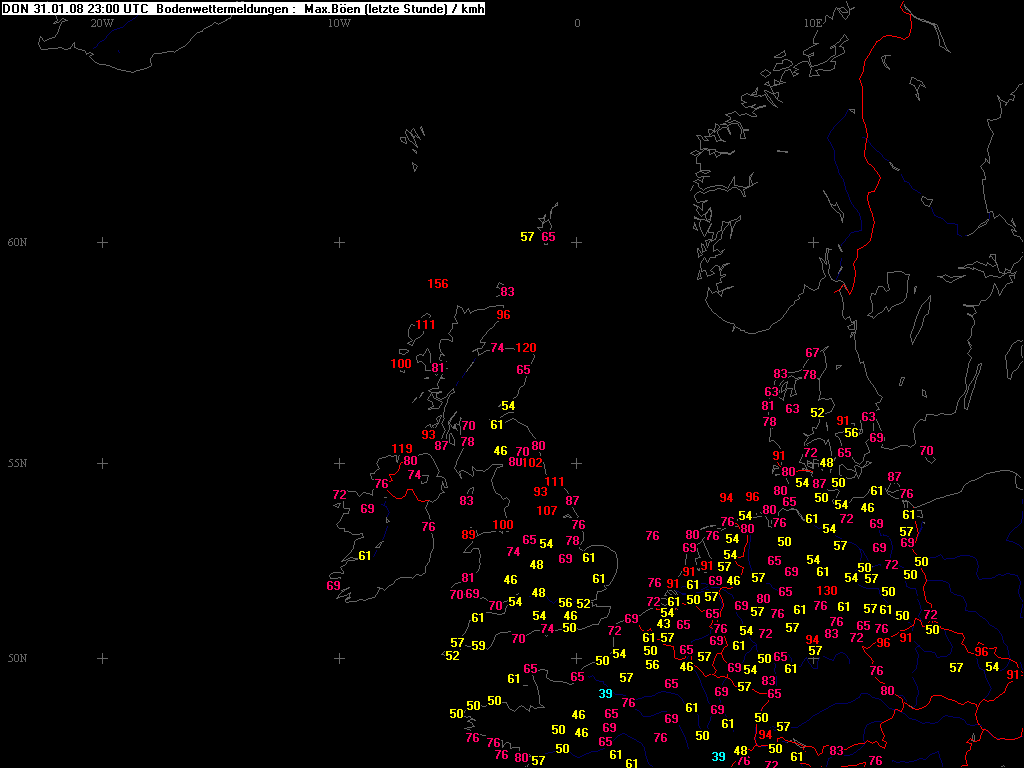Click the 55N latitude label
The width and height of the screenshot is (1024, 768).
[17, 464]
